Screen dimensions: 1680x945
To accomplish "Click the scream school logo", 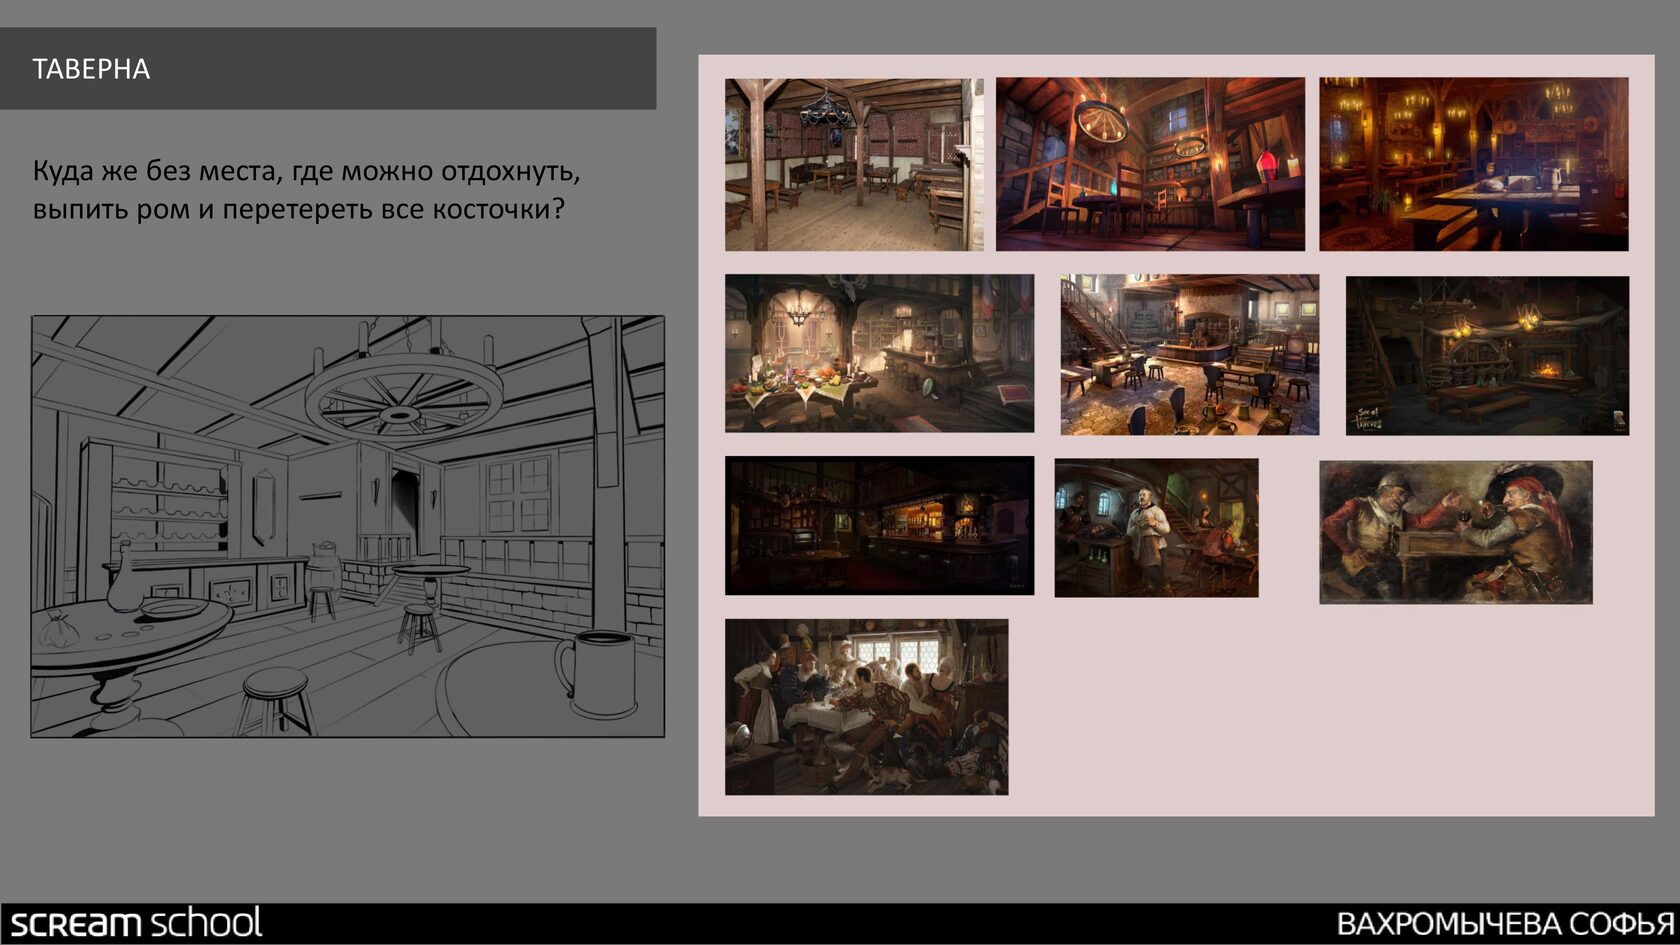I will coord(137,923).
